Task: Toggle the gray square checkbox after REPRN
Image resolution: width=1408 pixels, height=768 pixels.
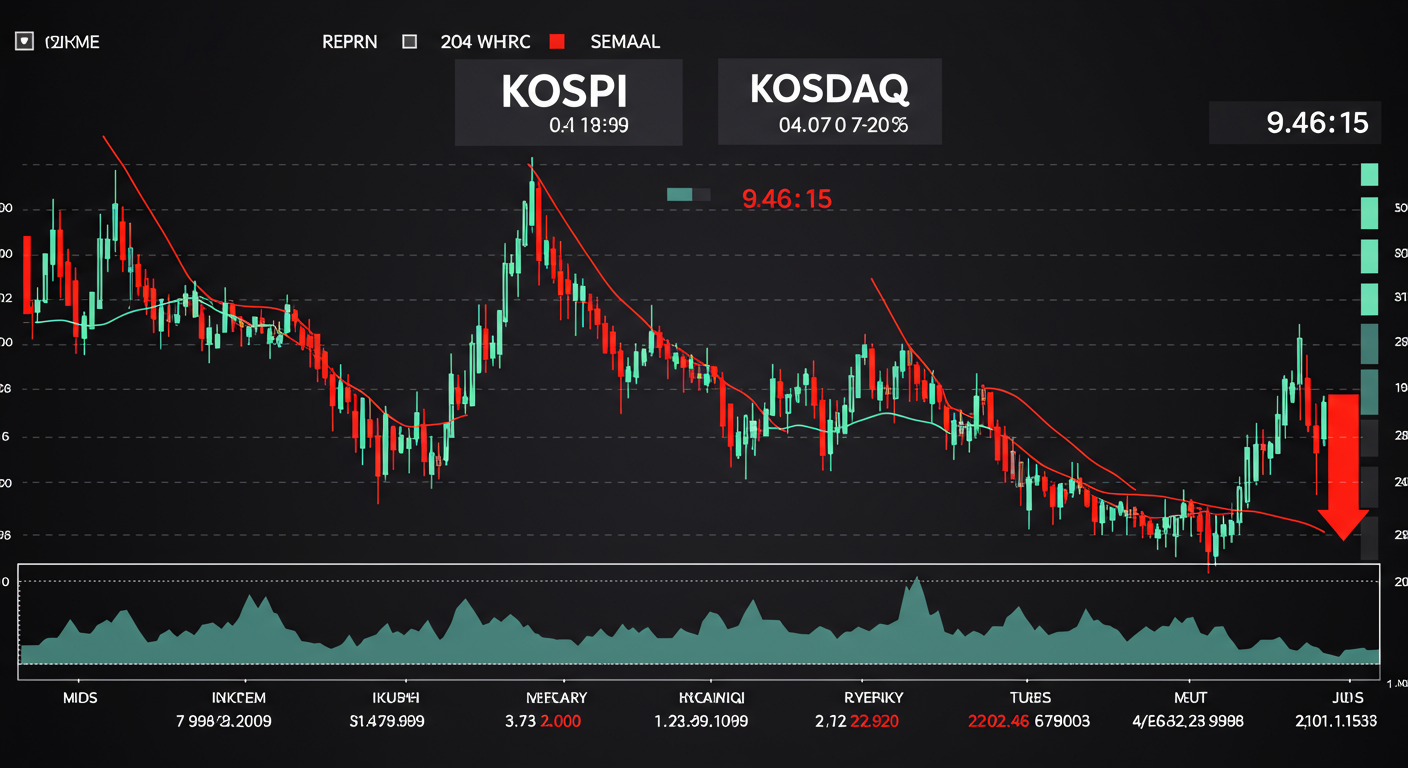Action: tap(409, 42)
